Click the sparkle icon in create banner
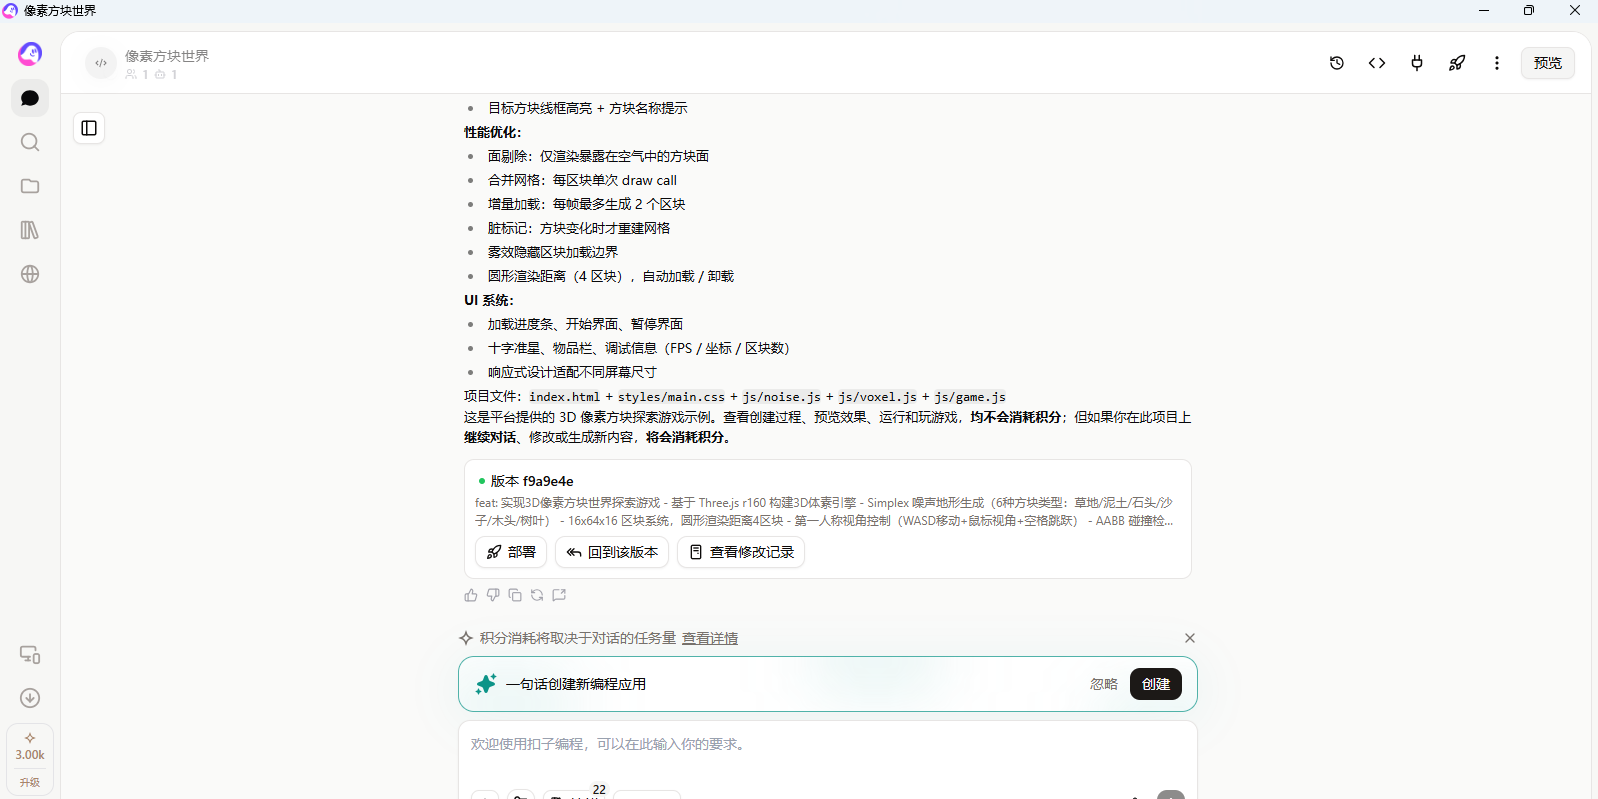This screenshot has height=799, width=1598. (486, 684)
